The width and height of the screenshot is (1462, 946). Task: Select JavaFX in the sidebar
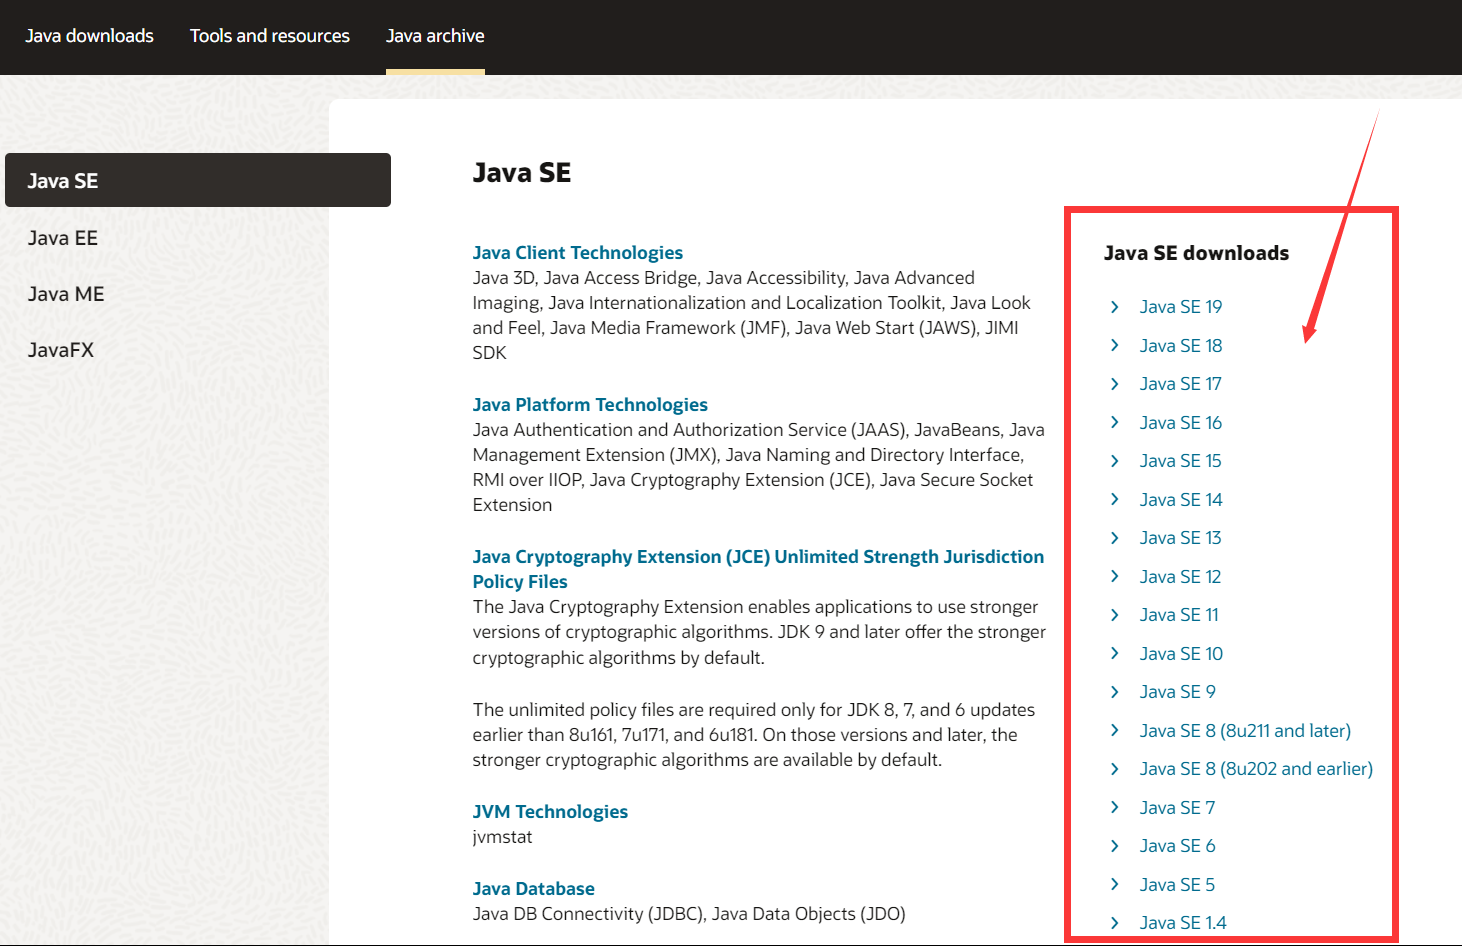(x=61, y=350)
